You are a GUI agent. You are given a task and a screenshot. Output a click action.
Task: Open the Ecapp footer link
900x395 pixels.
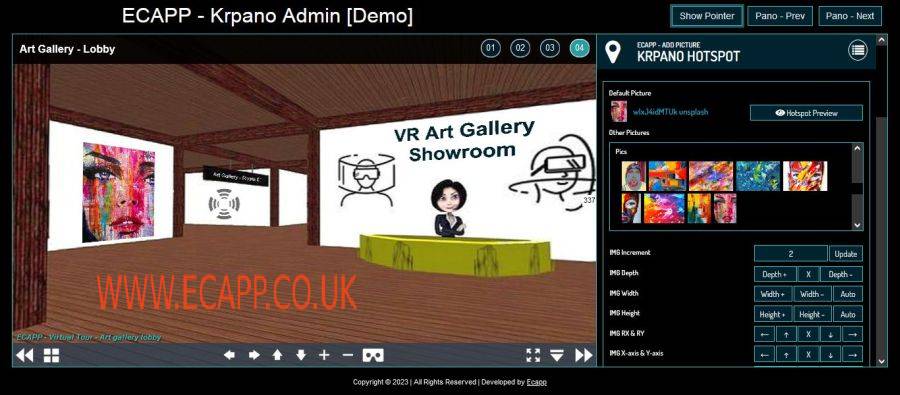click(x=537, y=382)
